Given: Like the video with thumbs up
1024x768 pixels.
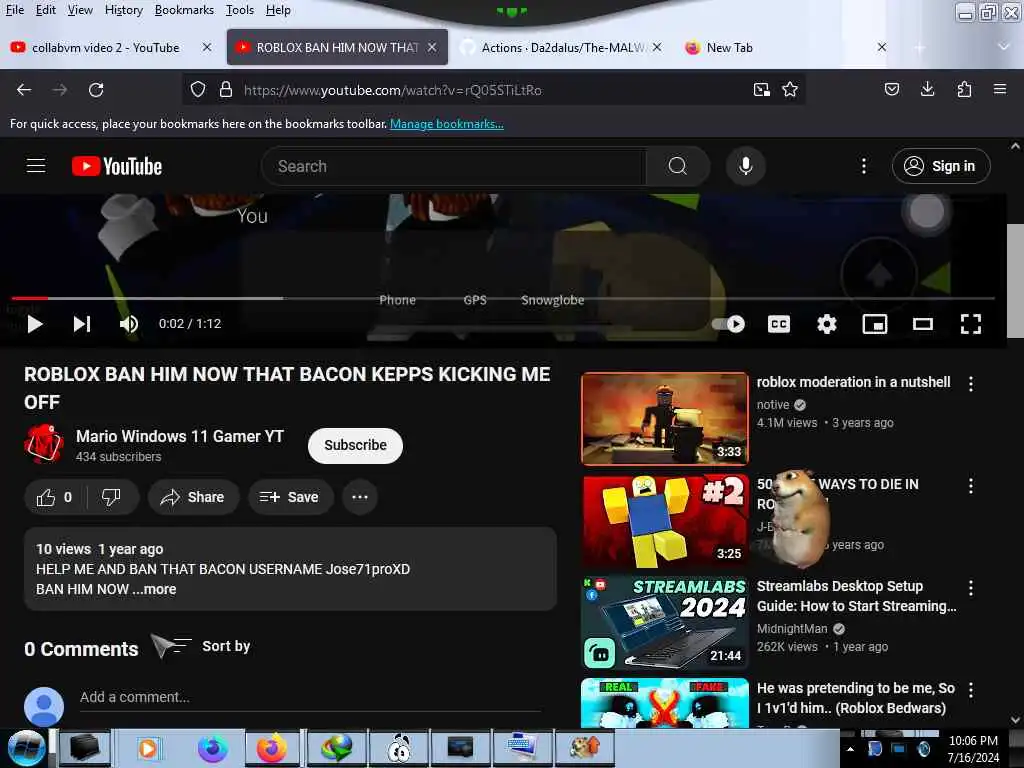Looking at the screenshot, I should click(54, 497).
